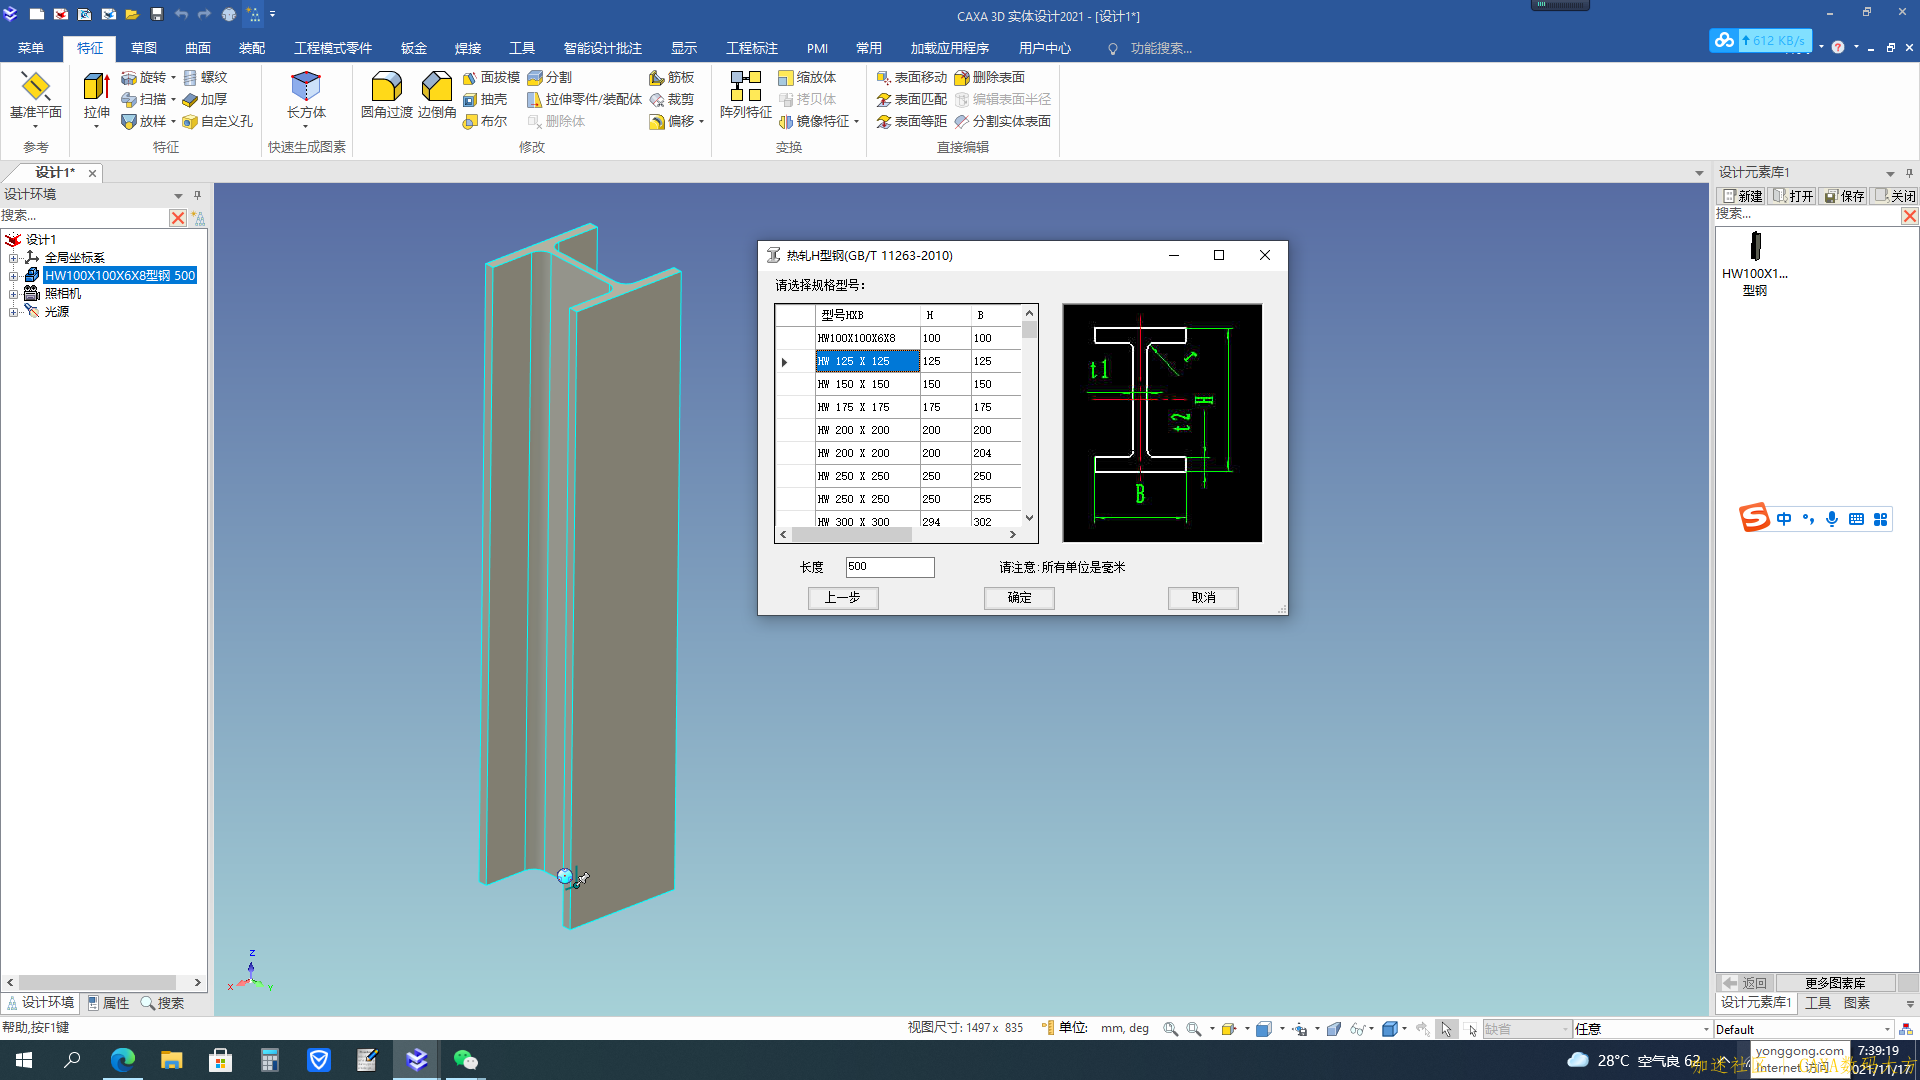Click the 面拔模 draft tool
This screenshot has width=1920, height=1080.
coord(491,77)
